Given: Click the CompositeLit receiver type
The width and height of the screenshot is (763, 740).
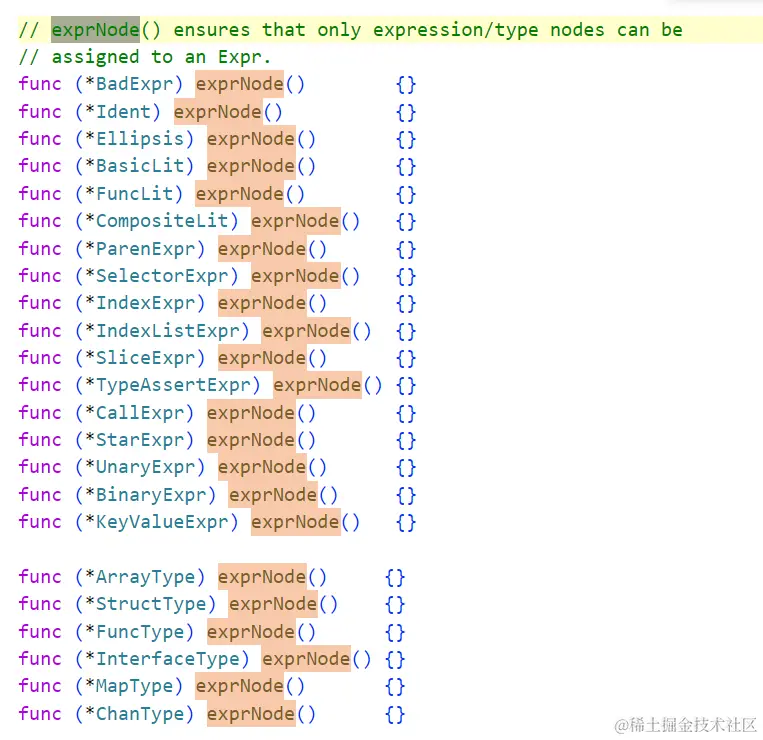Looking at the screenshot, I should point(162,221).
